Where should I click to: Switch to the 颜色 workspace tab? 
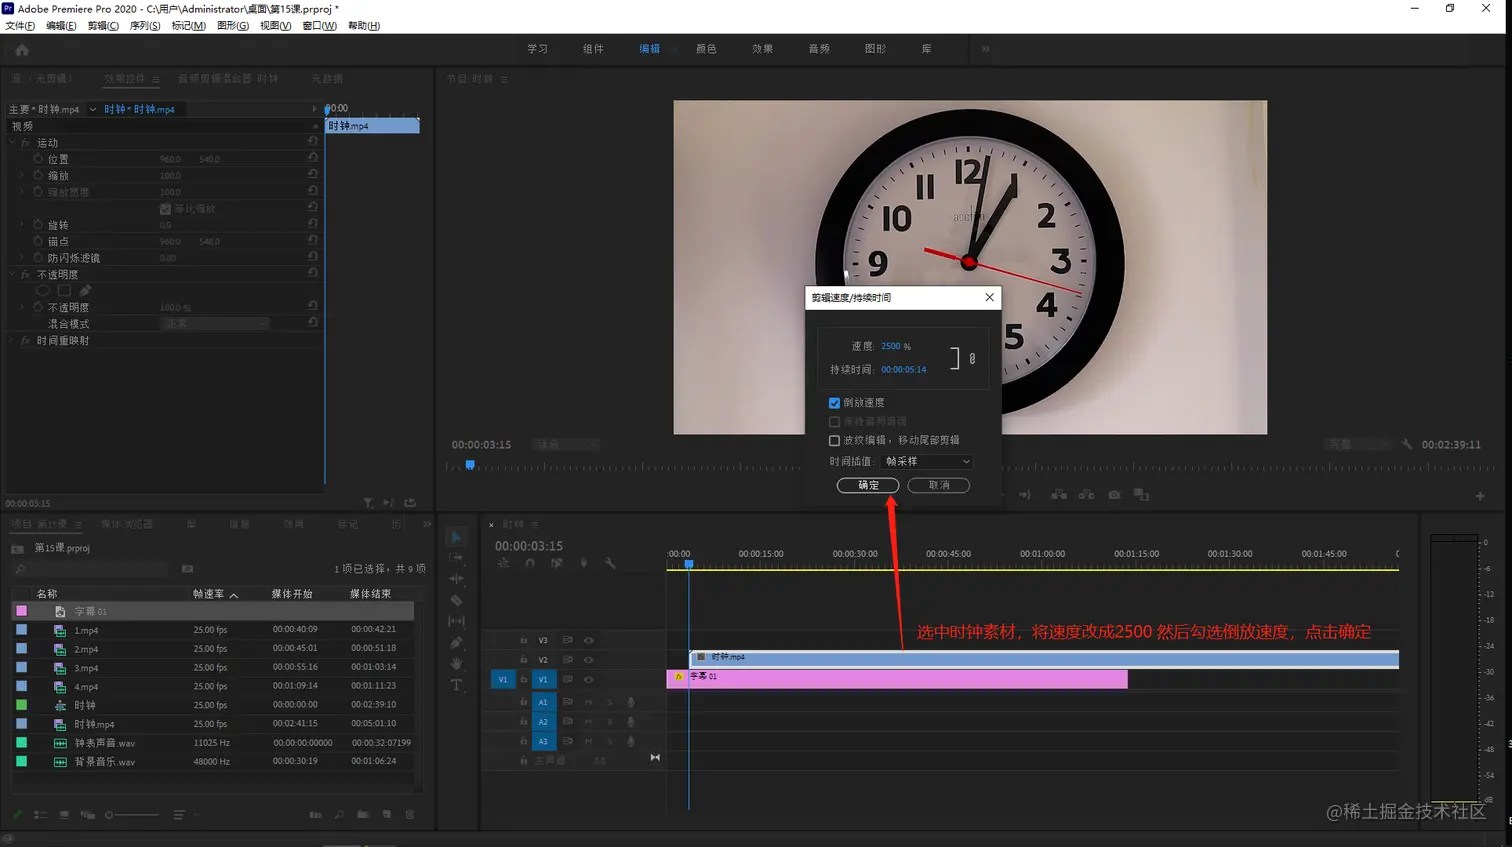(x=706, y=48)
